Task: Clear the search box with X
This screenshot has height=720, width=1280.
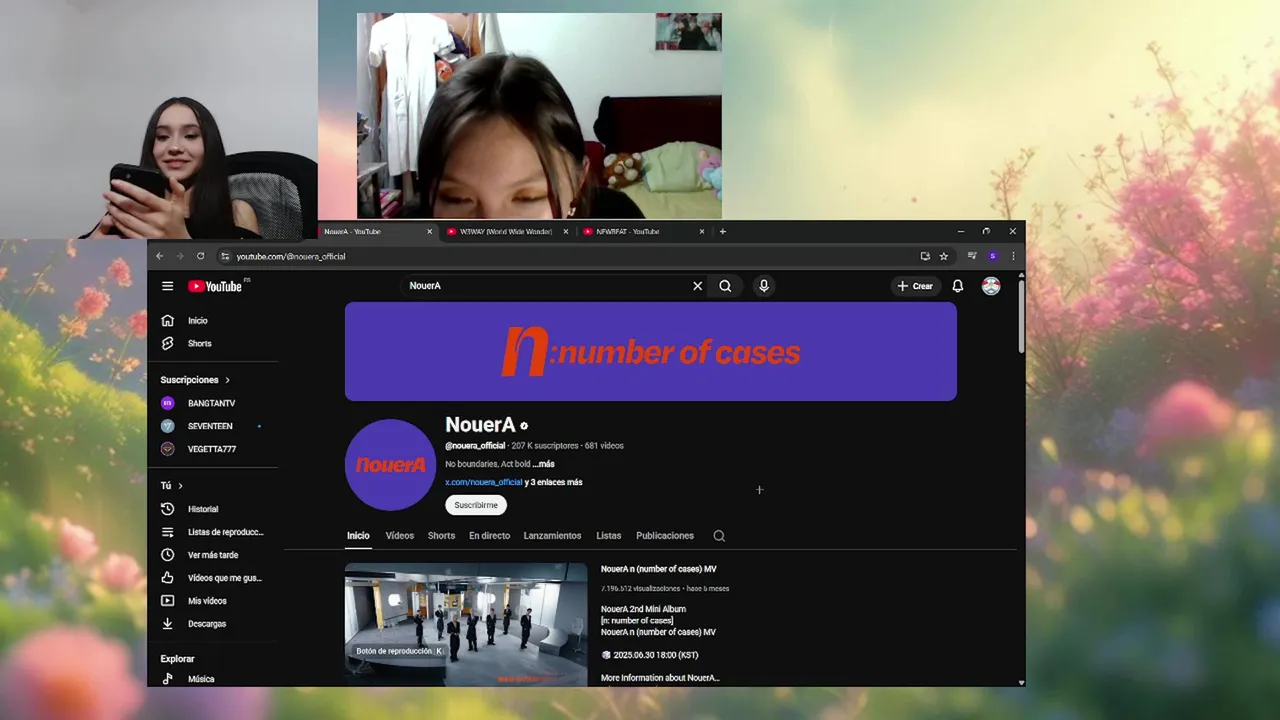Action: [698, 286]
